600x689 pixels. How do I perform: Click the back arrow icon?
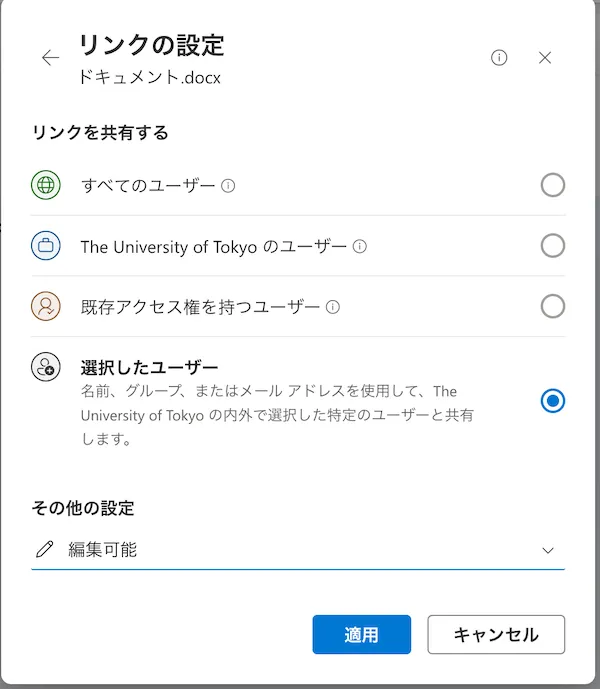50,58
